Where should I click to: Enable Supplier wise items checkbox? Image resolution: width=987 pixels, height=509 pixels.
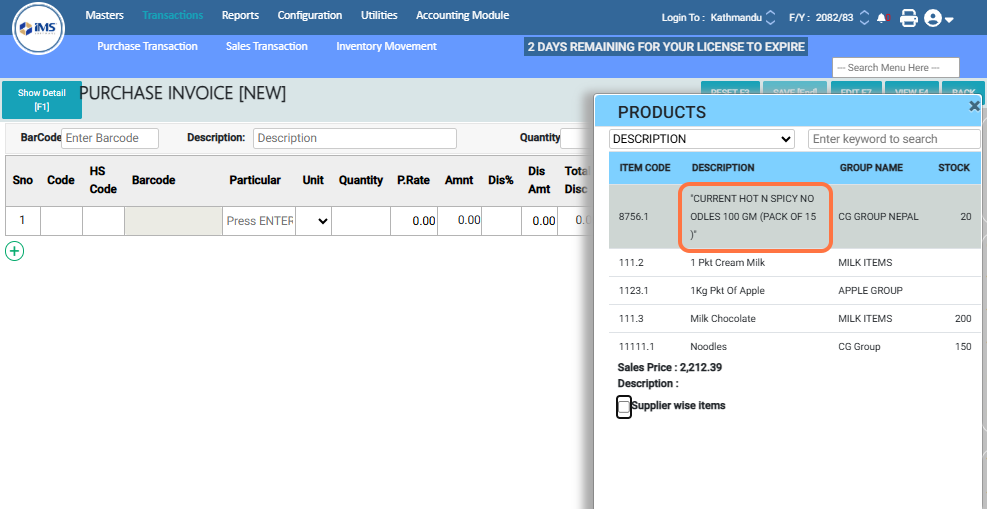(x=624, y=407)
